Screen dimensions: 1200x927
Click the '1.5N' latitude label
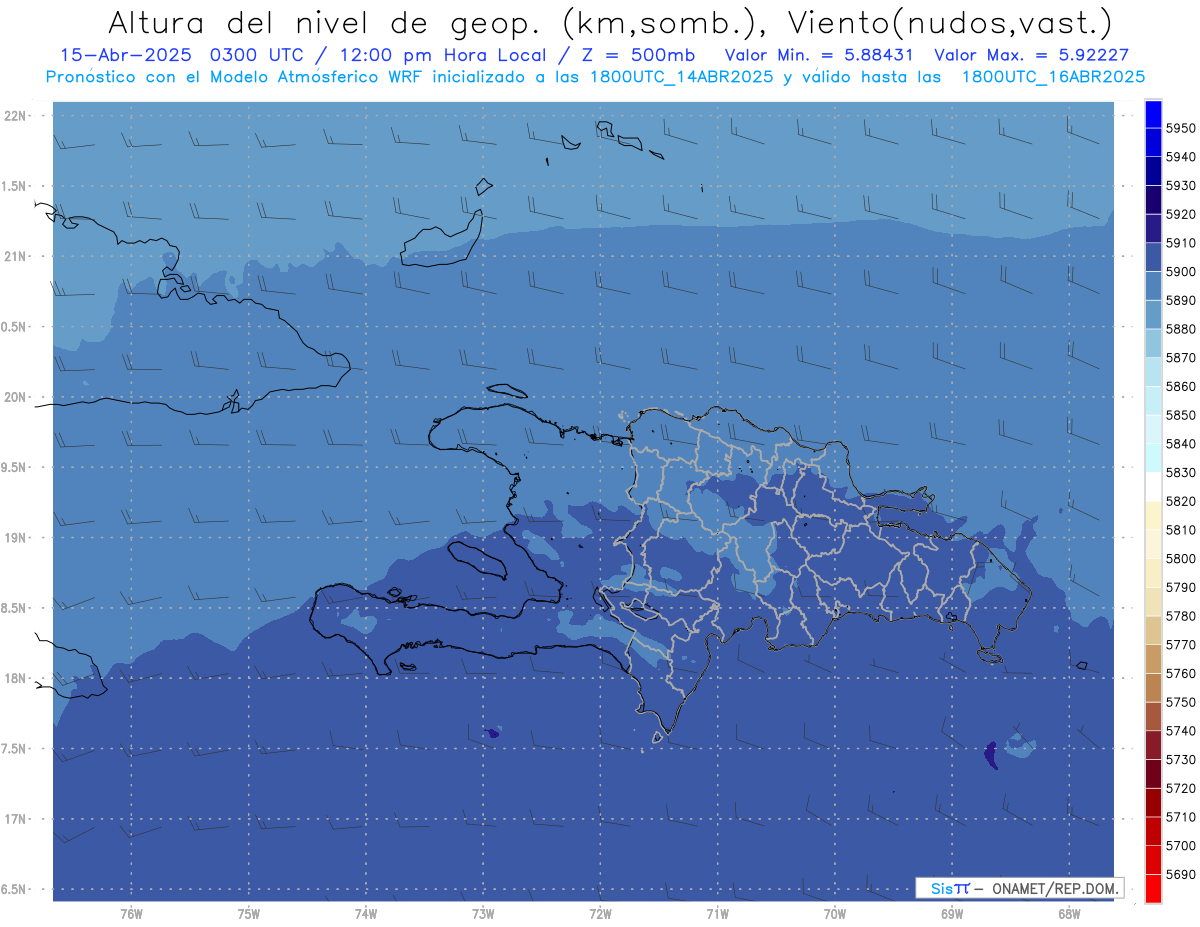click(14, 186)
